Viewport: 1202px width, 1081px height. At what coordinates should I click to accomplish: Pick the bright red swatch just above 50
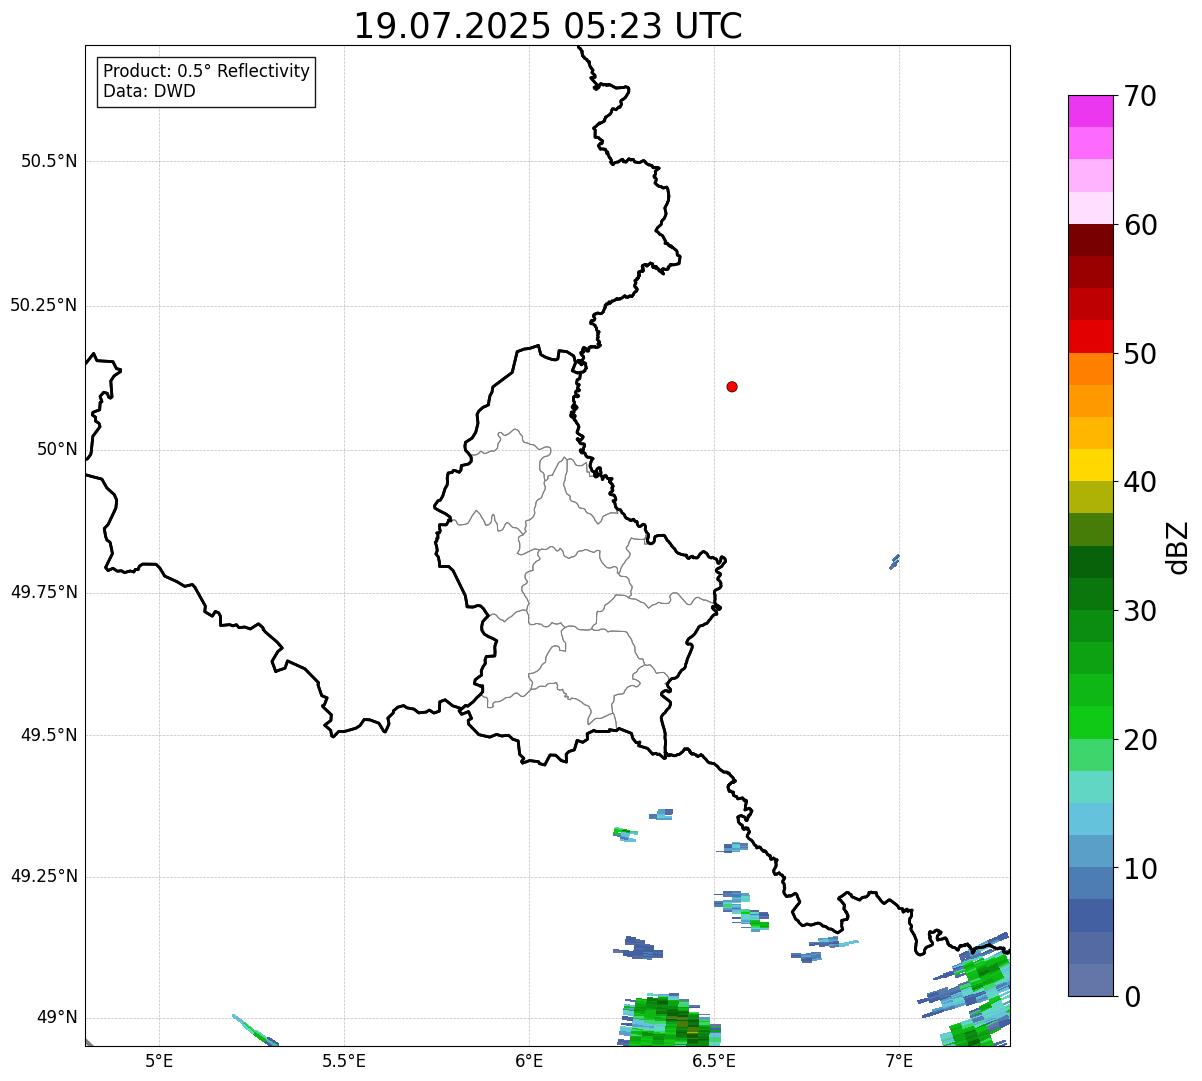click(1091, 337)
